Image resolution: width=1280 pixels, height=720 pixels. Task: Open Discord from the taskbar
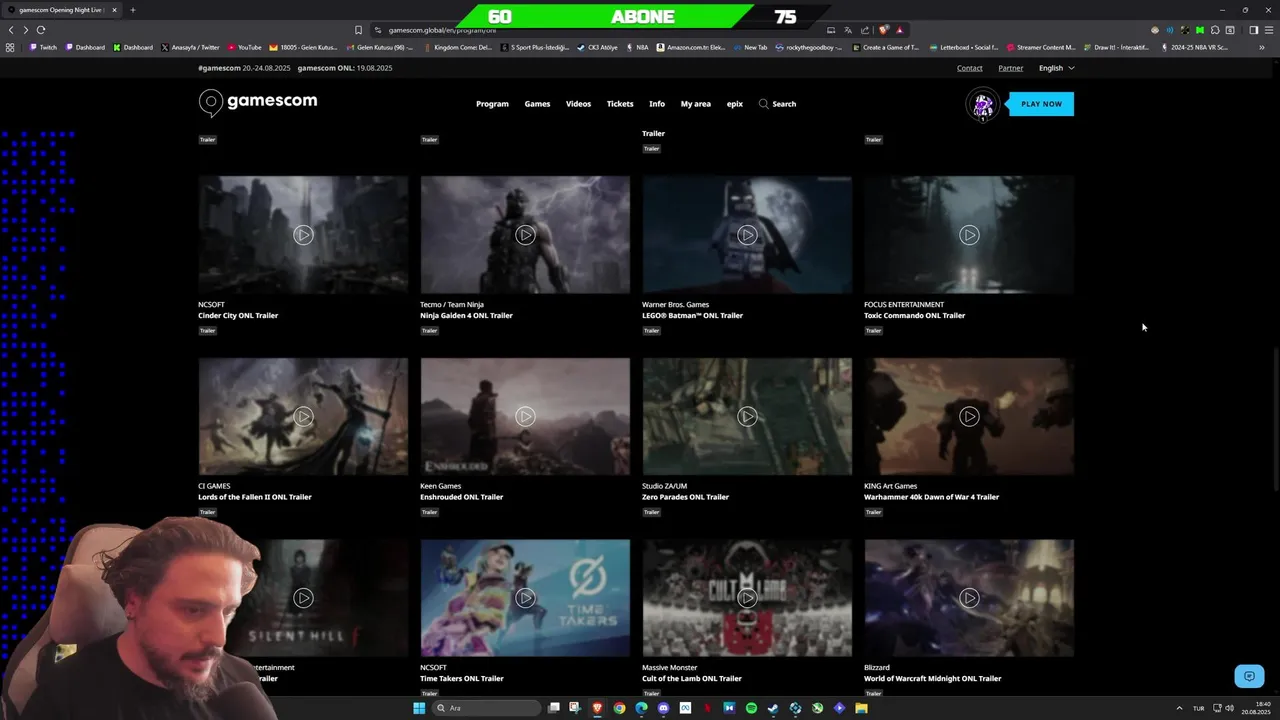pyautogui.click(x=663, y=708)
